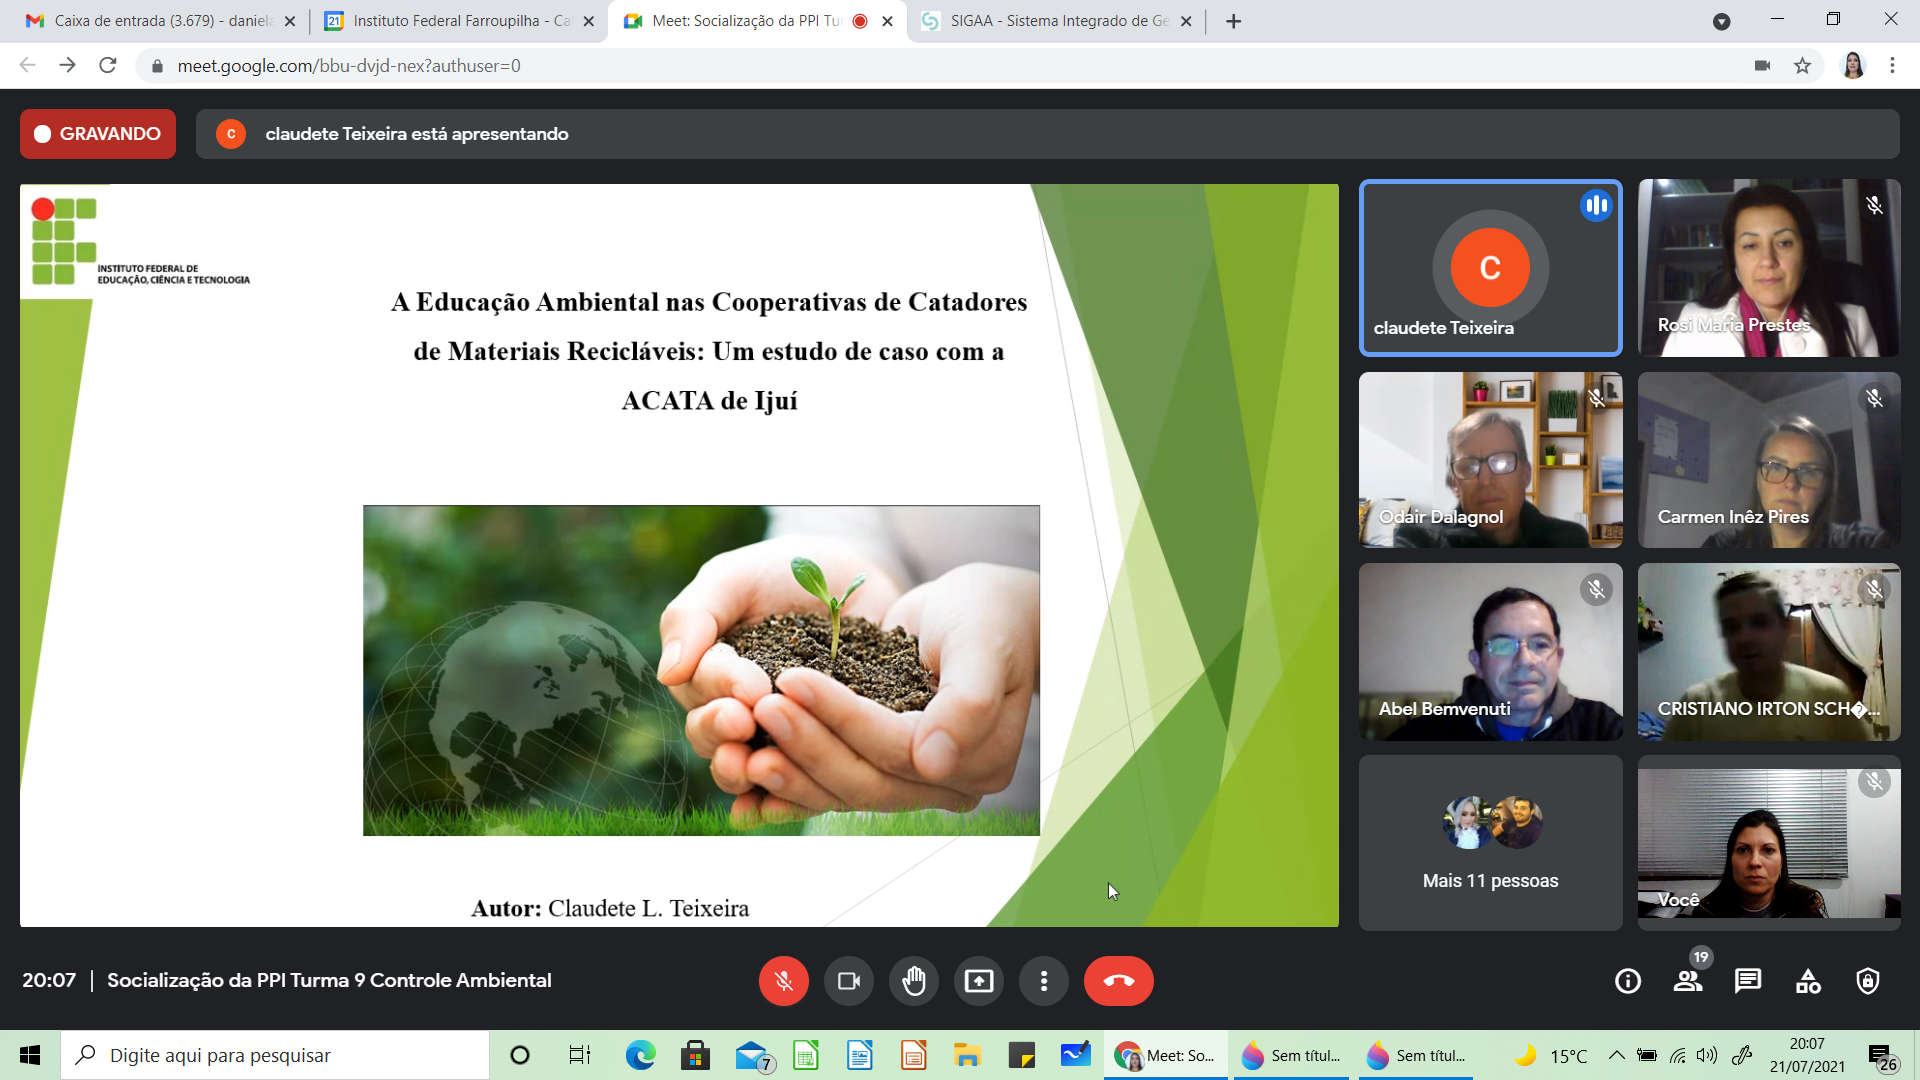Show hidden system tray icons chevron

1616,1055
